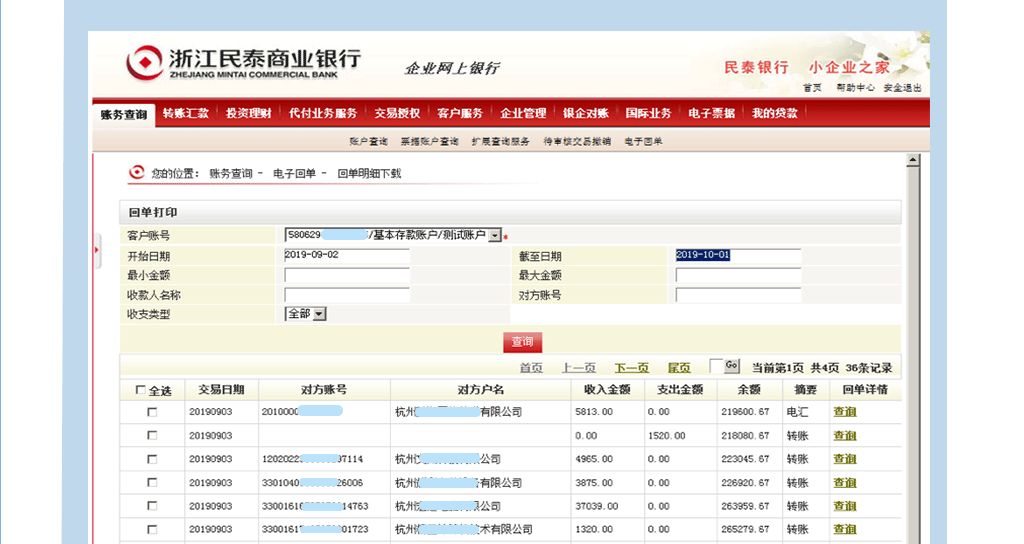Jump to 尾页 last page link
1024x544 pixels.
click(679, 368)
